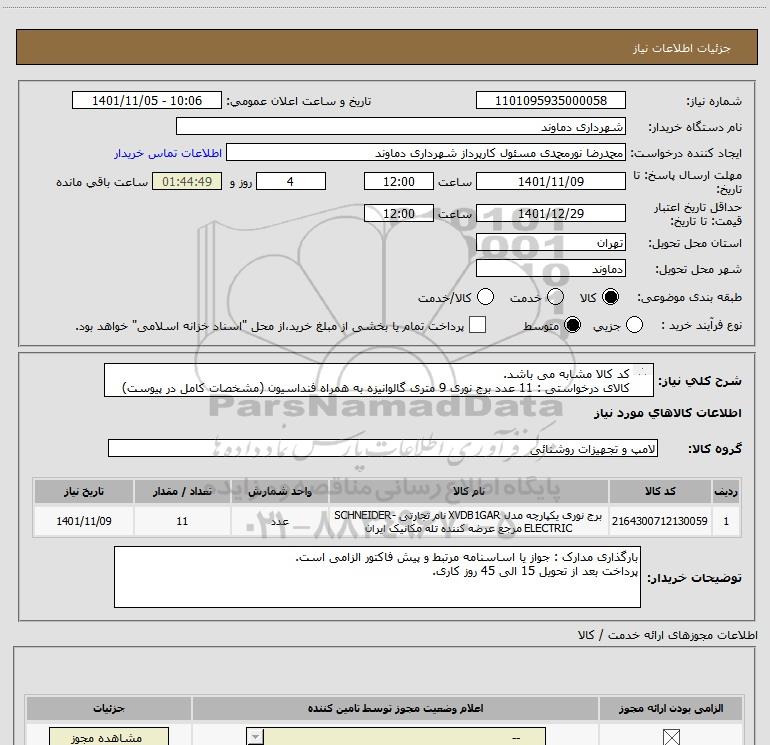Click the اطلاعات کالاهای مورد نیاز heading

pos(668,413)
